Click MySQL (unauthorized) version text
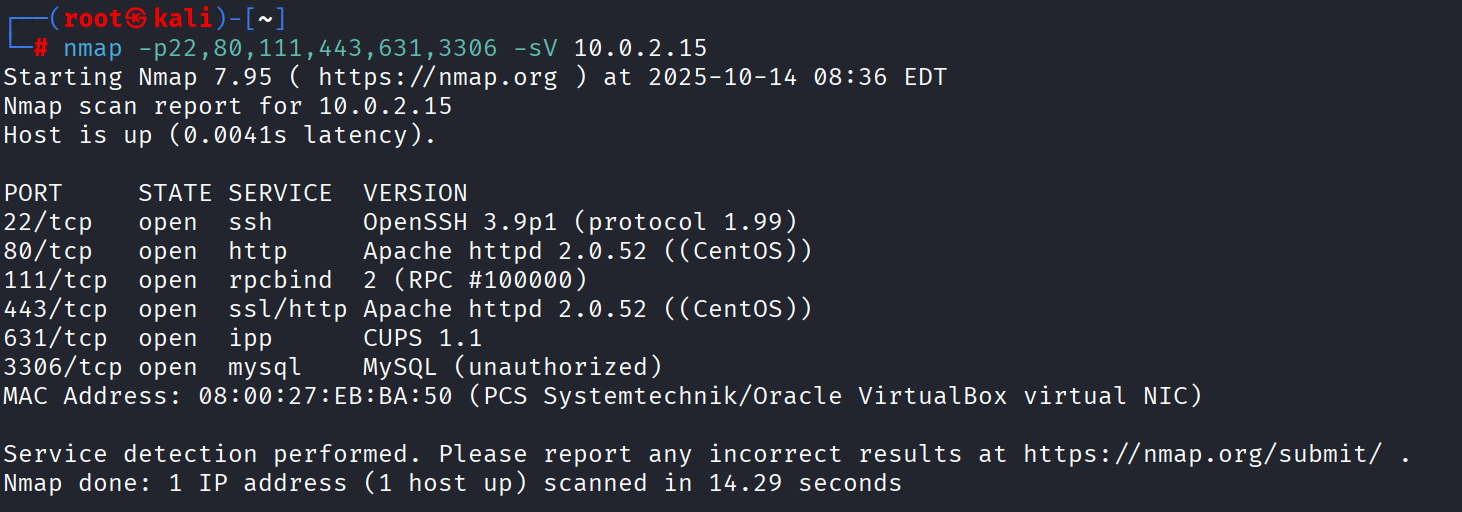The image size is (1462, 512). tap(512, 367)
